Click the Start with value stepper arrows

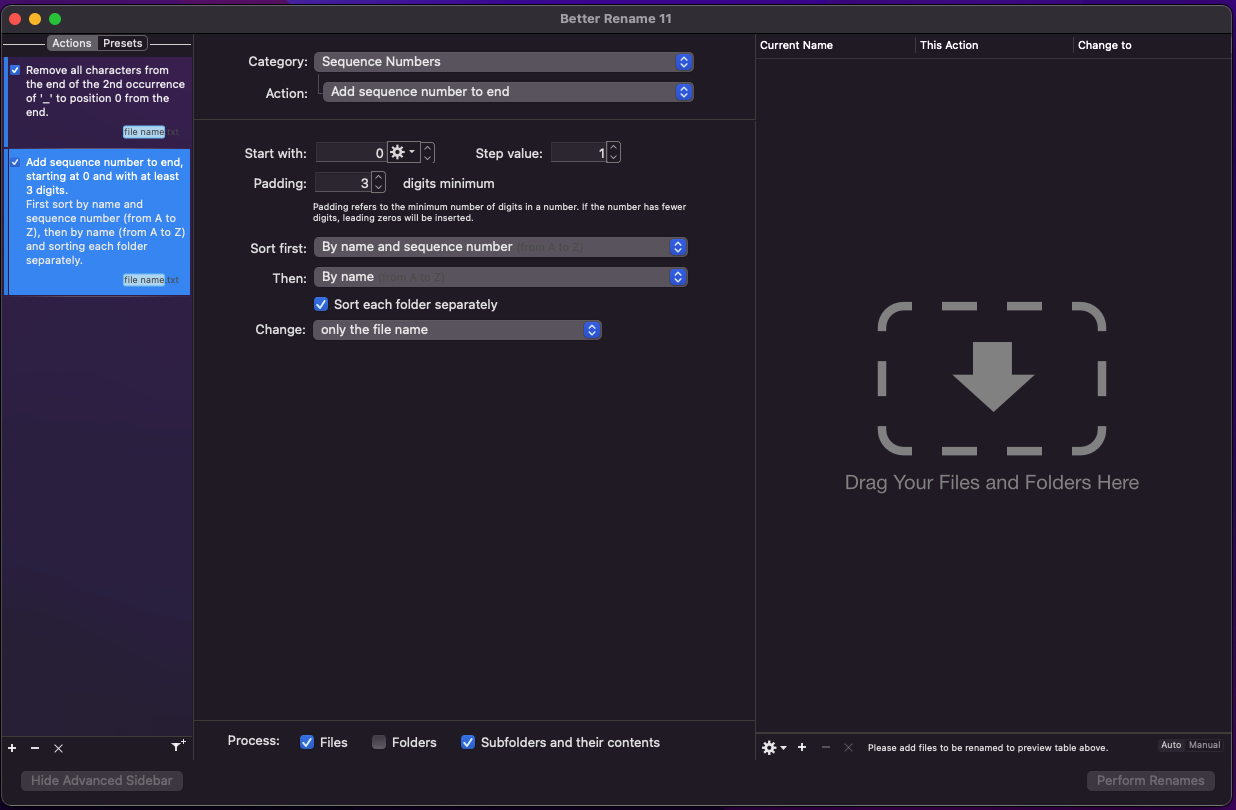(x=428, y=153)
